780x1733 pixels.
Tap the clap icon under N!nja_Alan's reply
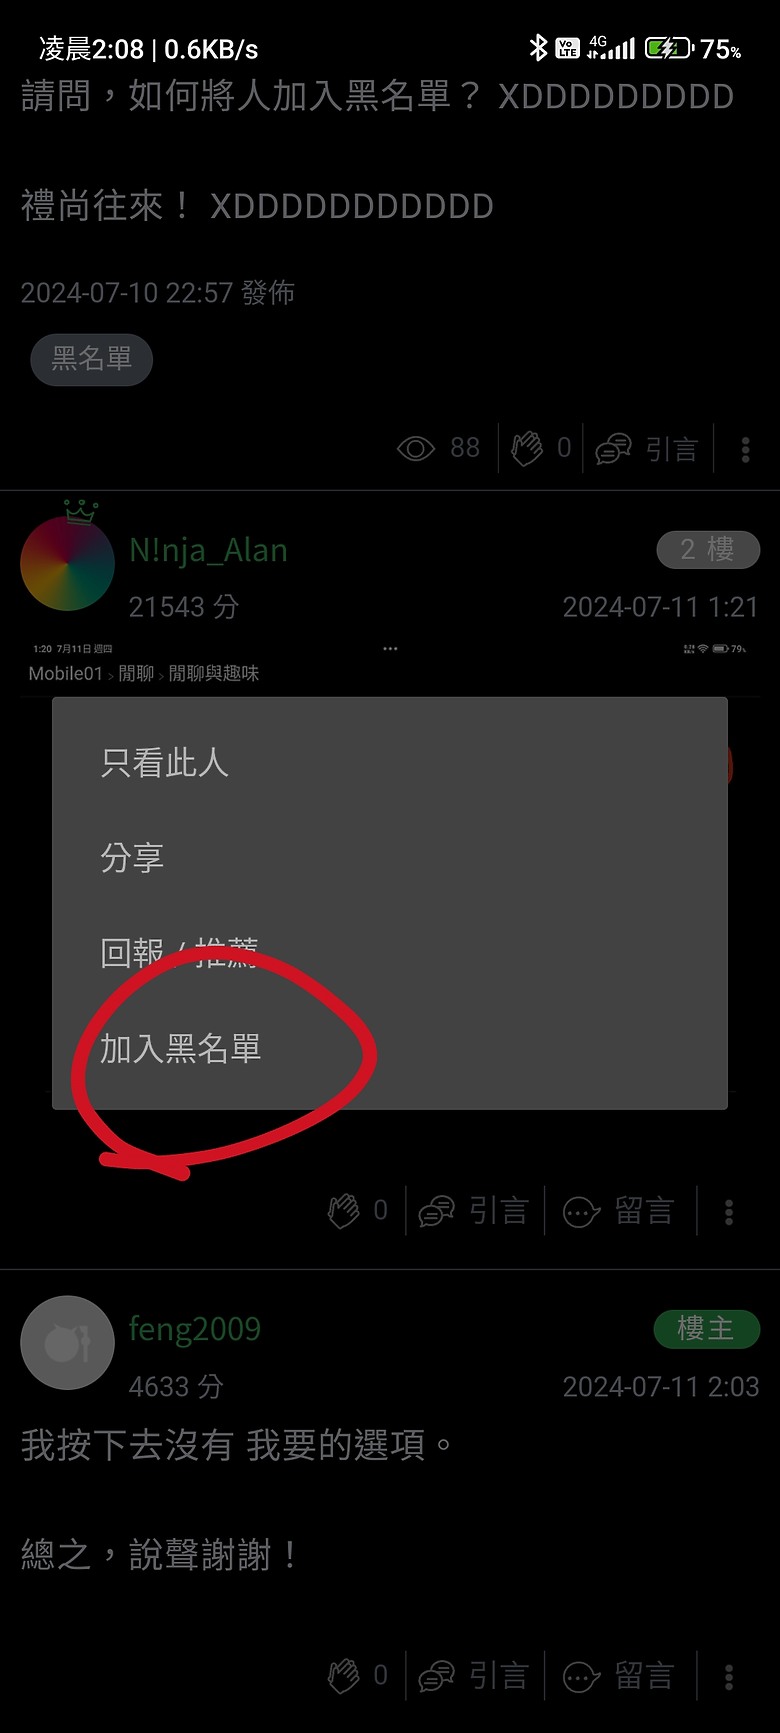(x=343, y=1211)
